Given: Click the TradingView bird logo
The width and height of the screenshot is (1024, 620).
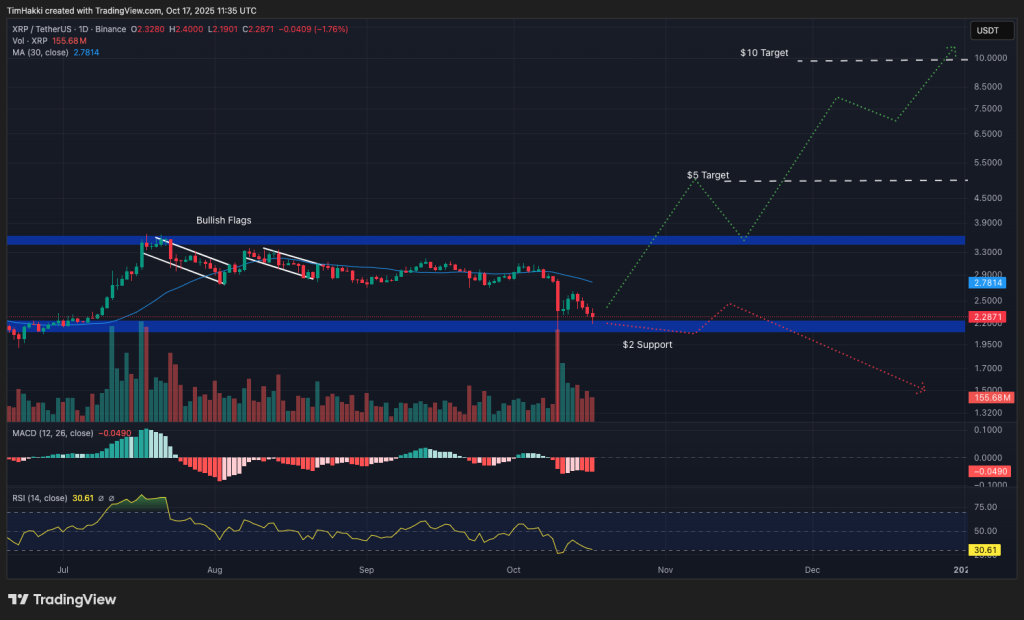Looking at the screenshot, I should 18,599.
